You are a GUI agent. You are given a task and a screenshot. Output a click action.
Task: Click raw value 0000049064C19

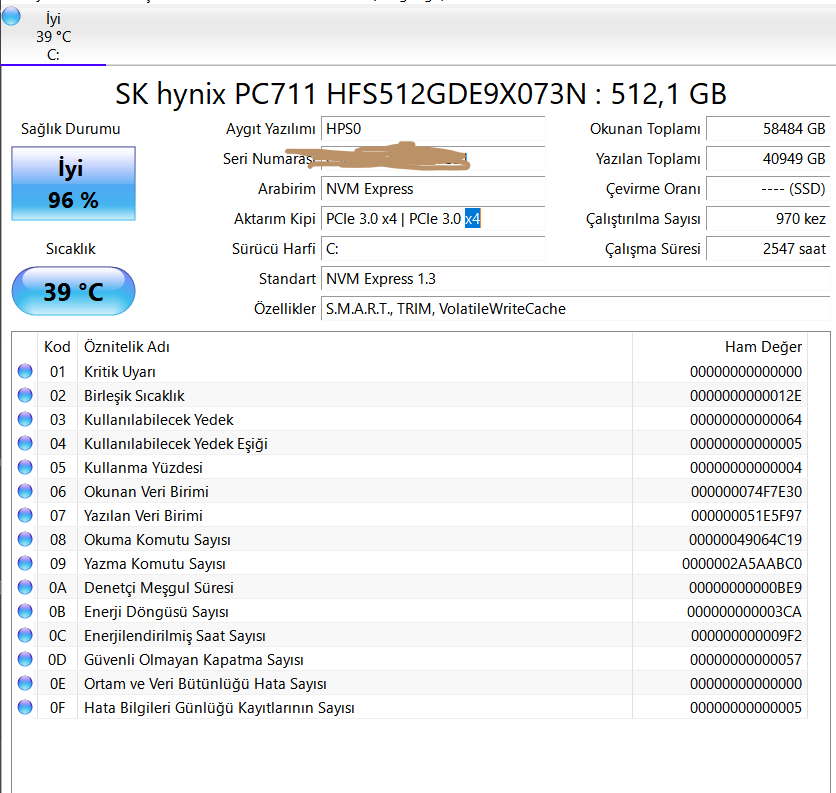pyautogui.click(x=745, y=540)
